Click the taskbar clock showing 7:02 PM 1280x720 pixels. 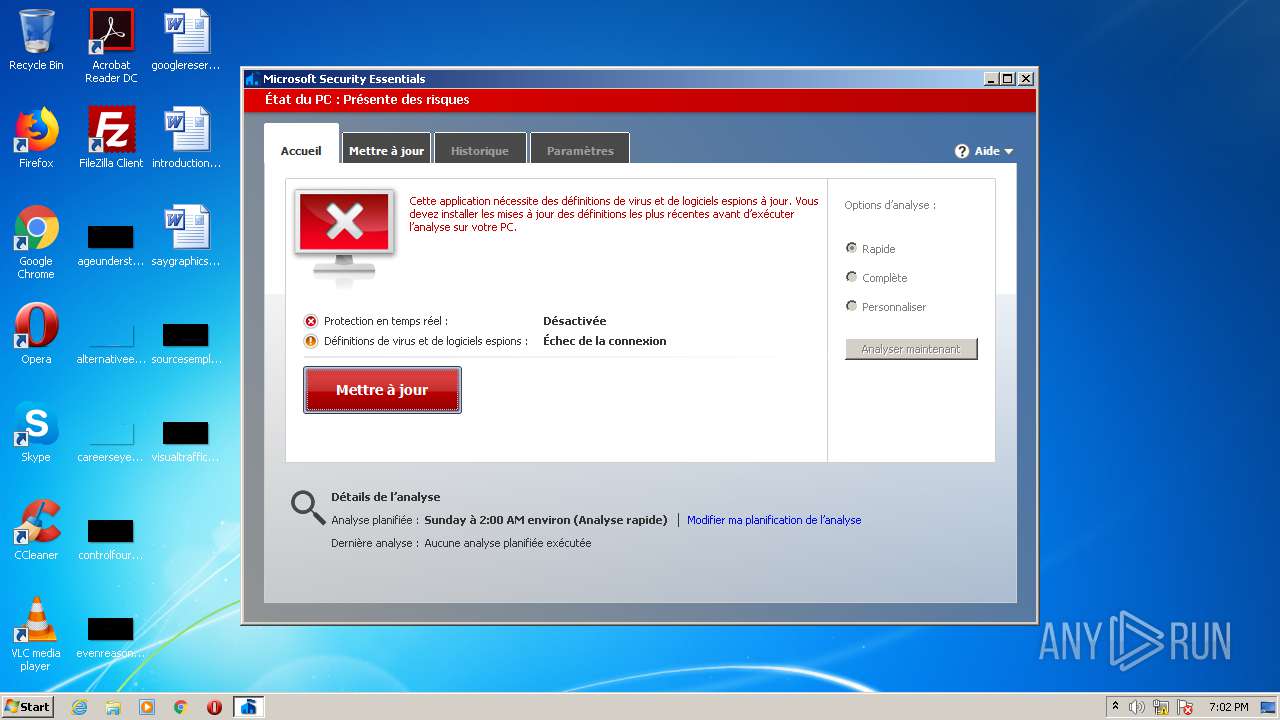click(1228, 707)
